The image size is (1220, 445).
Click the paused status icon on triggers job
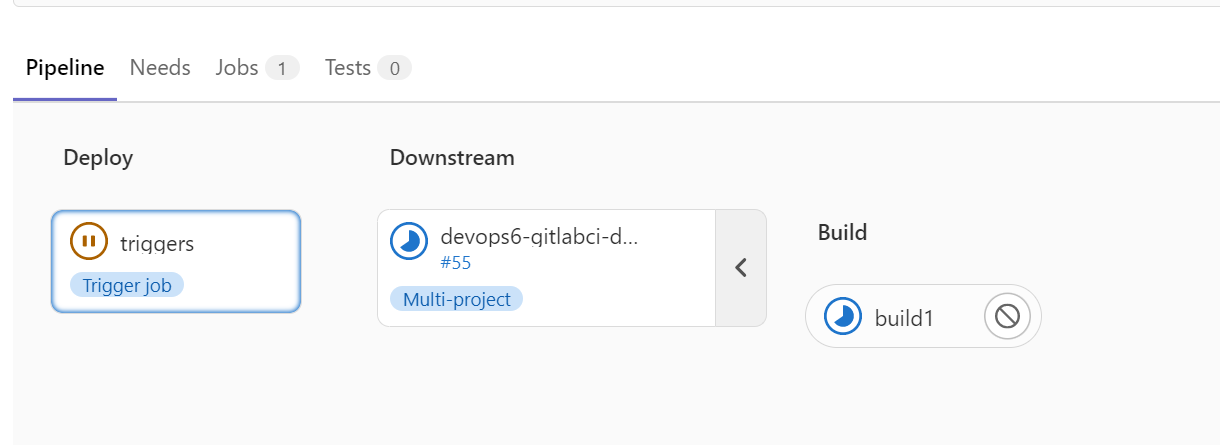pyautogui.click(x=88, y=241)
